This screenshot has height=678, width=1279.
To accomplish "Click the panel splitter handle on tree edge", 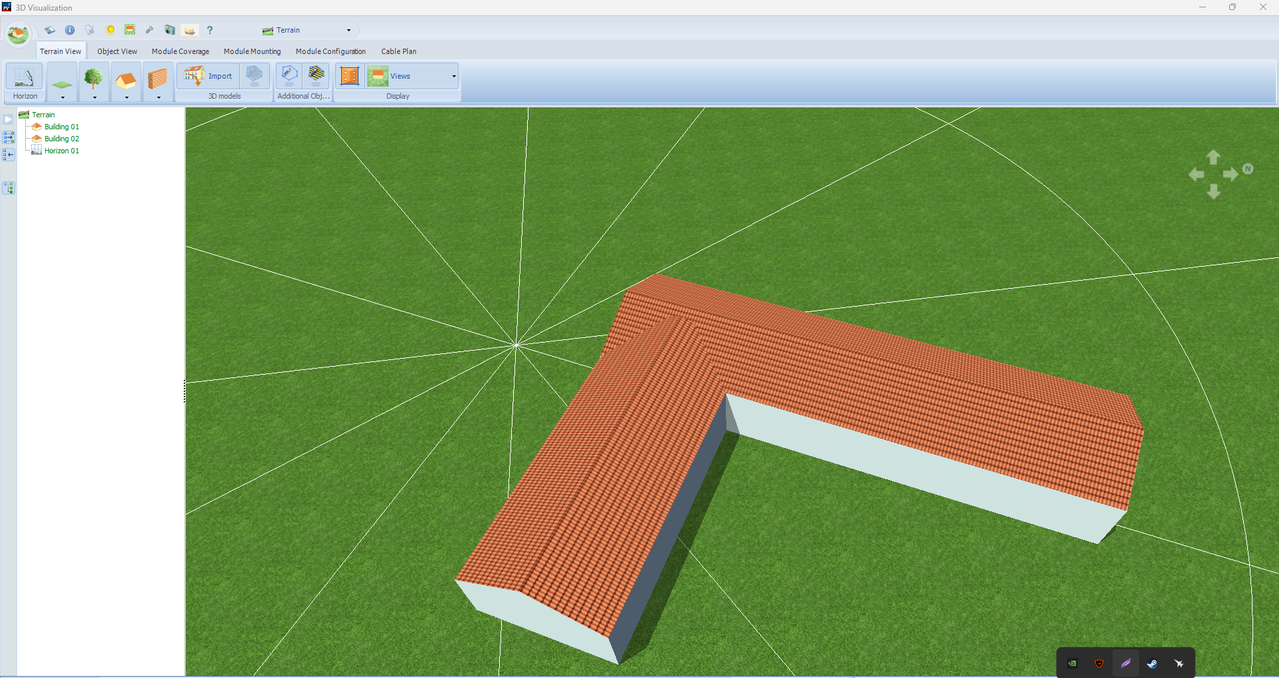I will 185,391.
